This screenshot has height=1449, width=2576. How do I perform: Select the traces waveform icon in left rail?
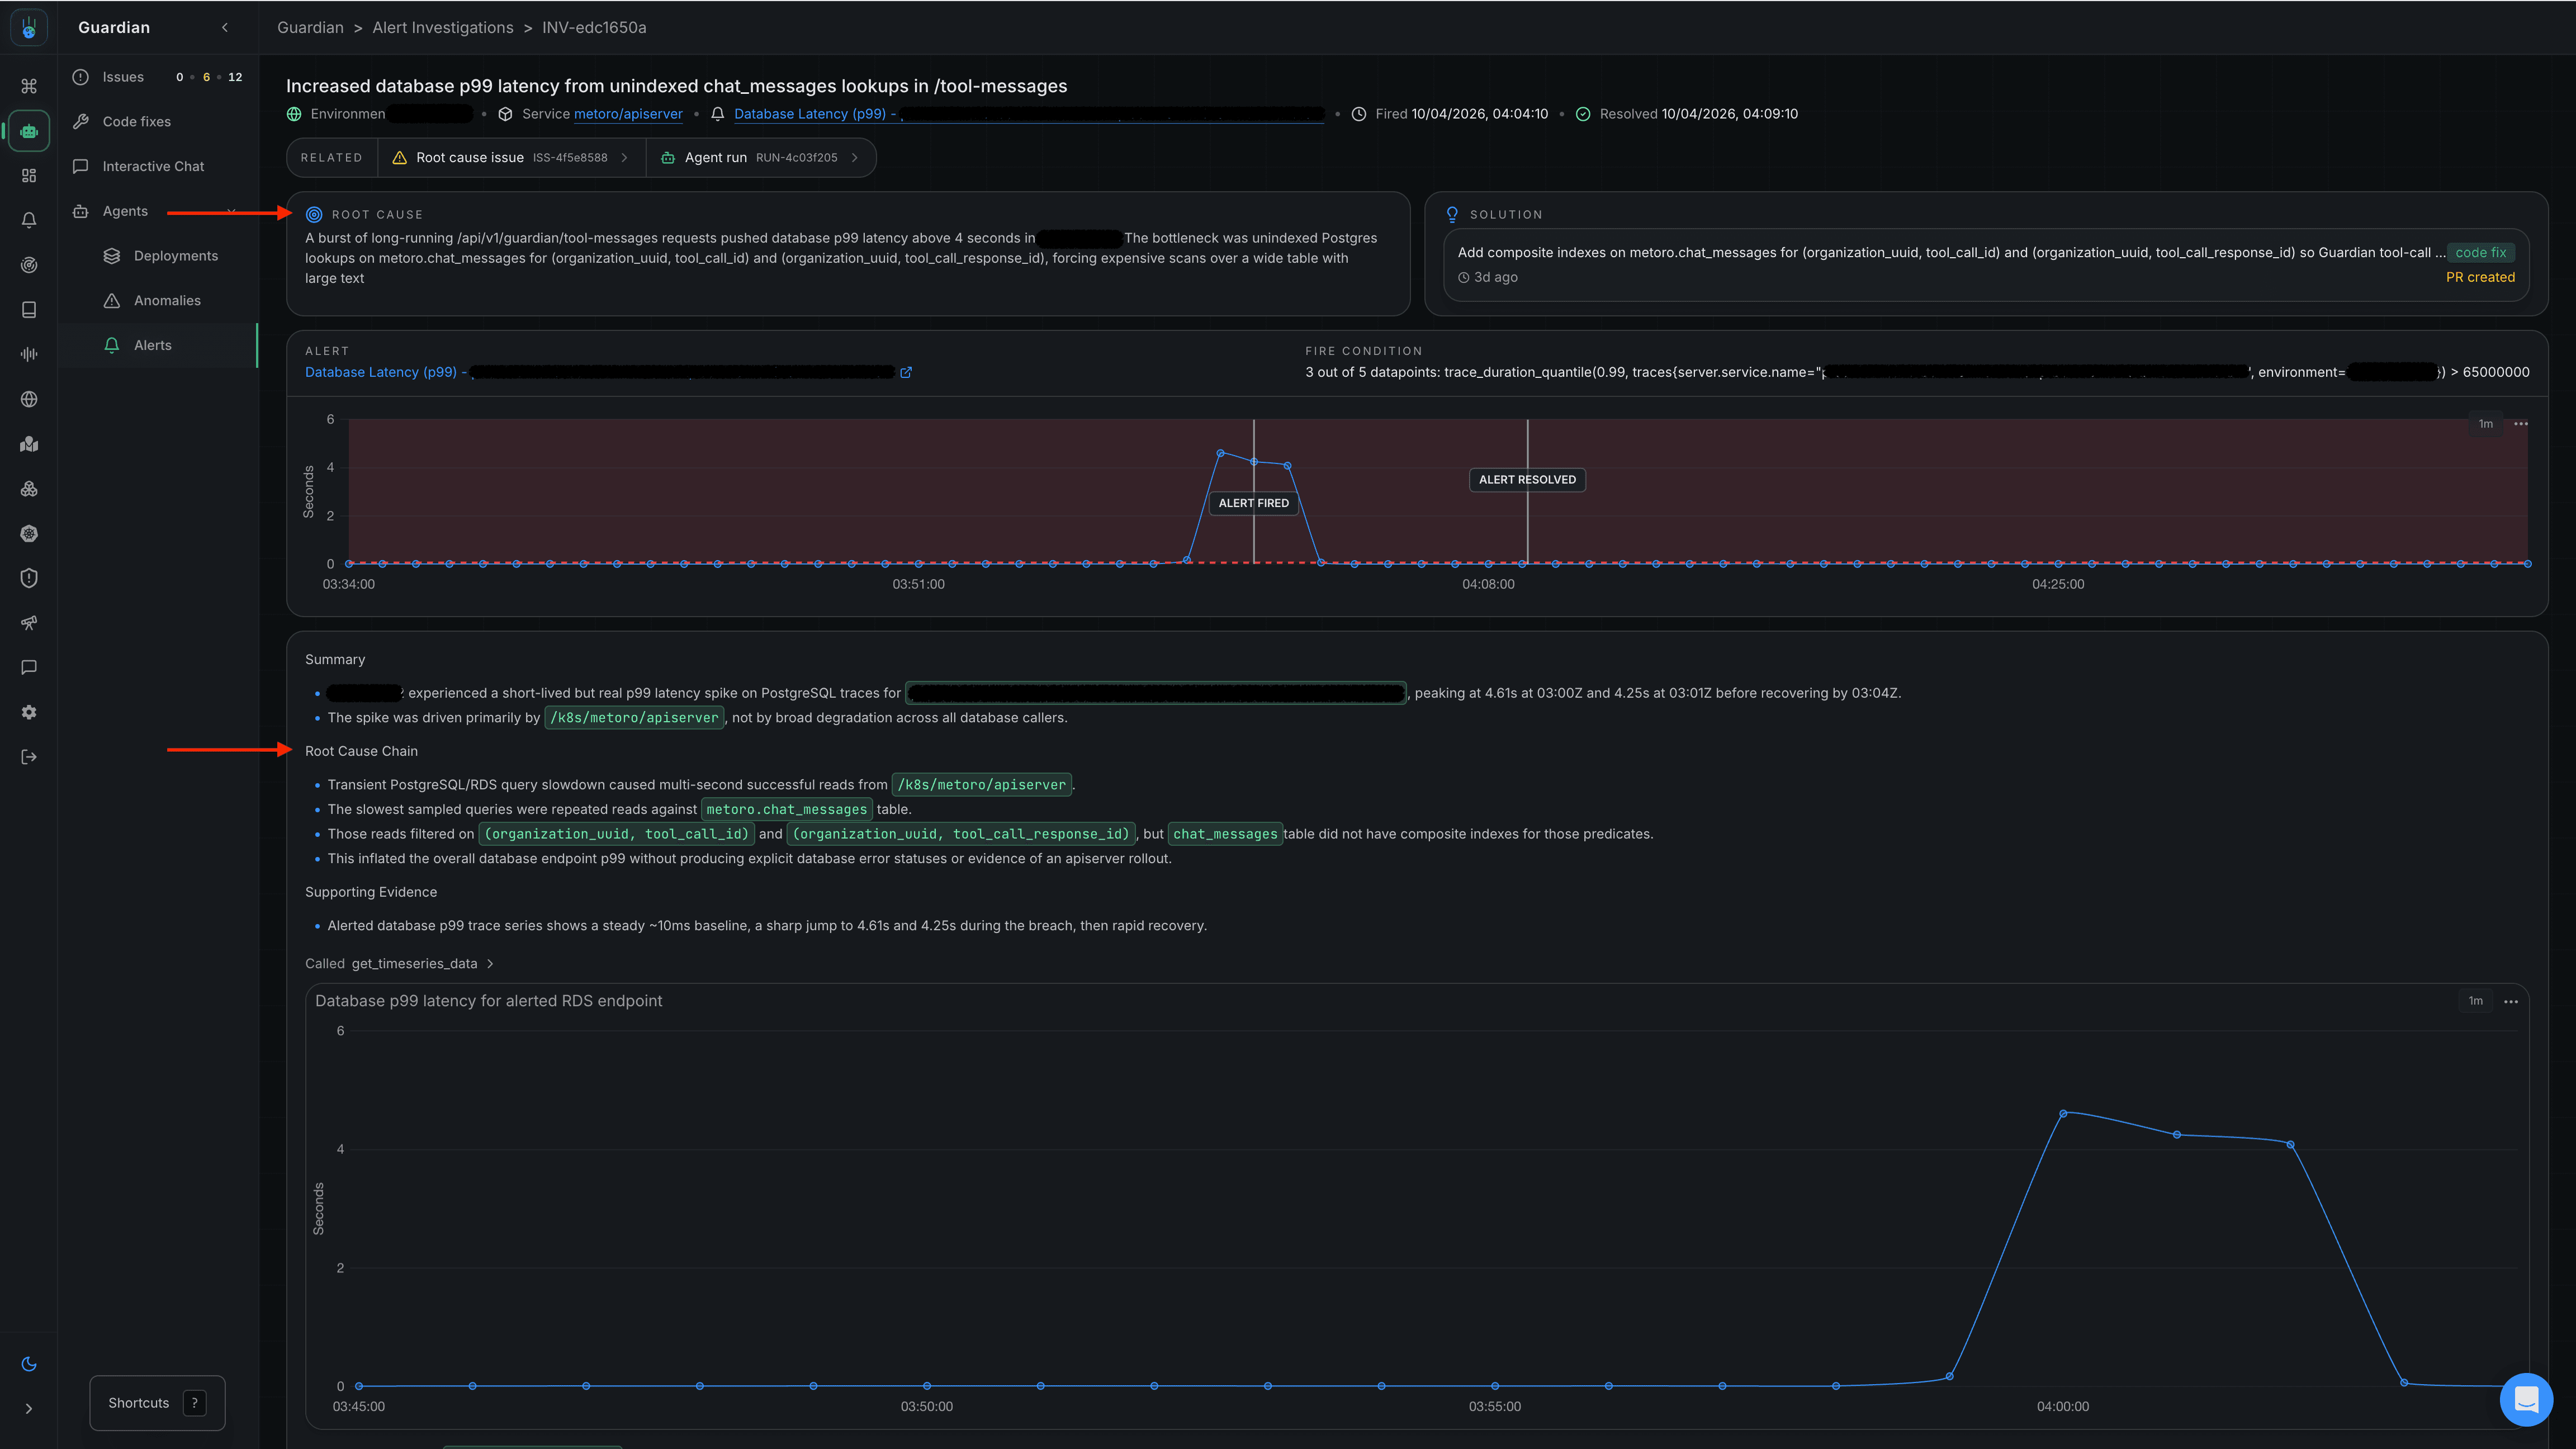(28, 353)
